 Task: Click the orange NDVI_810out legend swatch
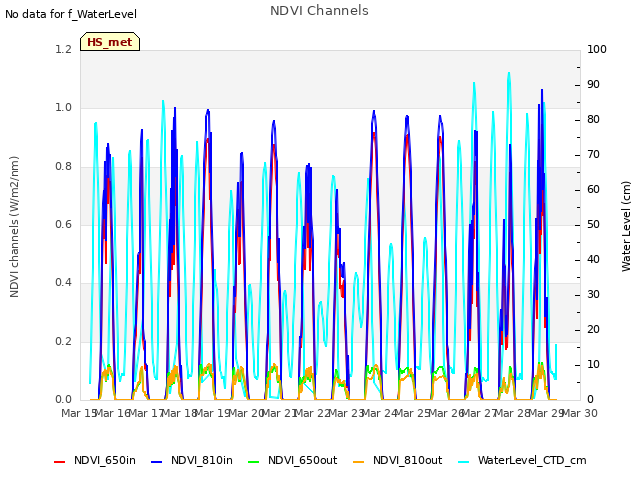358,462
